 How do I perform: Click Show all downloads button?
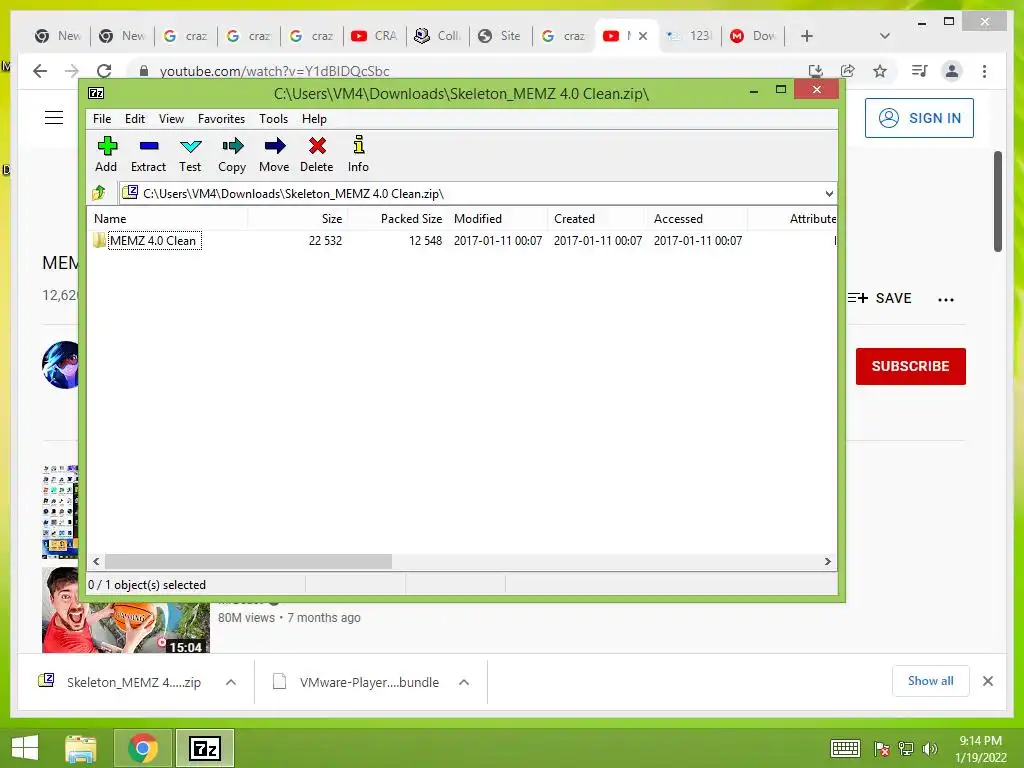click(931, 681)
